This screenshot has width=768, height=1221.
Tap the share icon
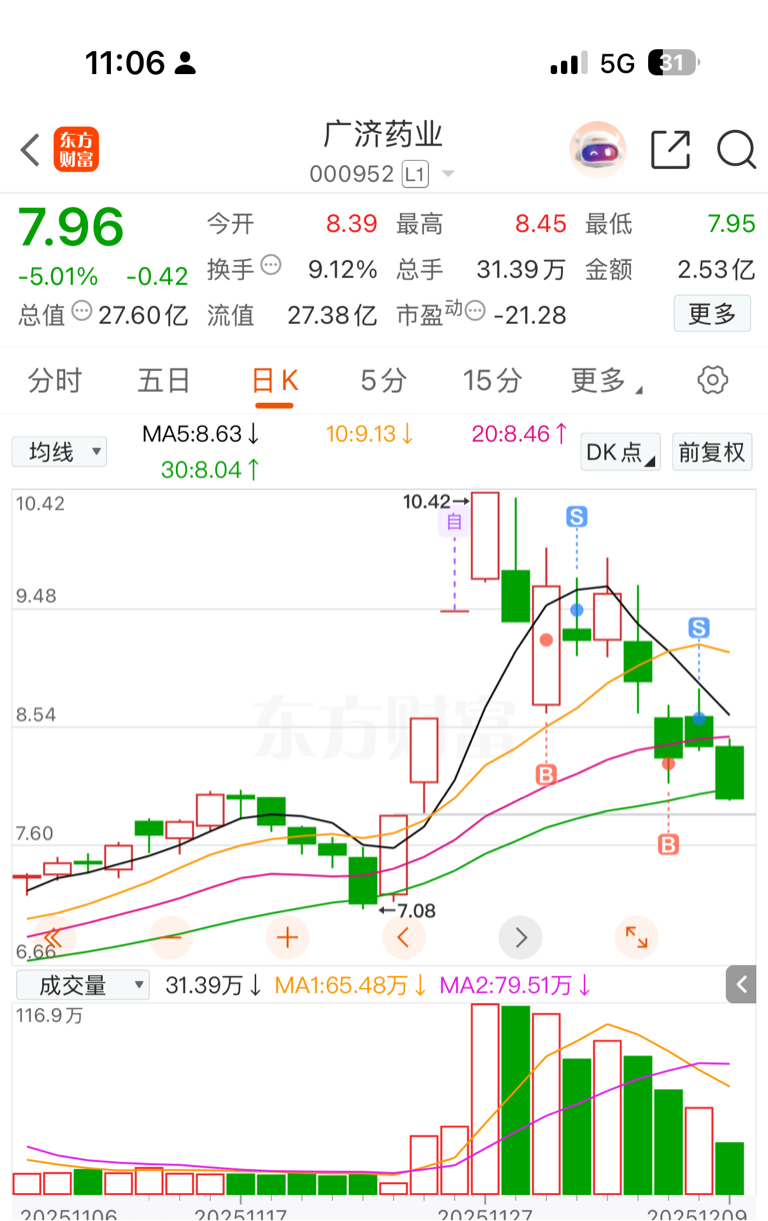pos(670,150)
